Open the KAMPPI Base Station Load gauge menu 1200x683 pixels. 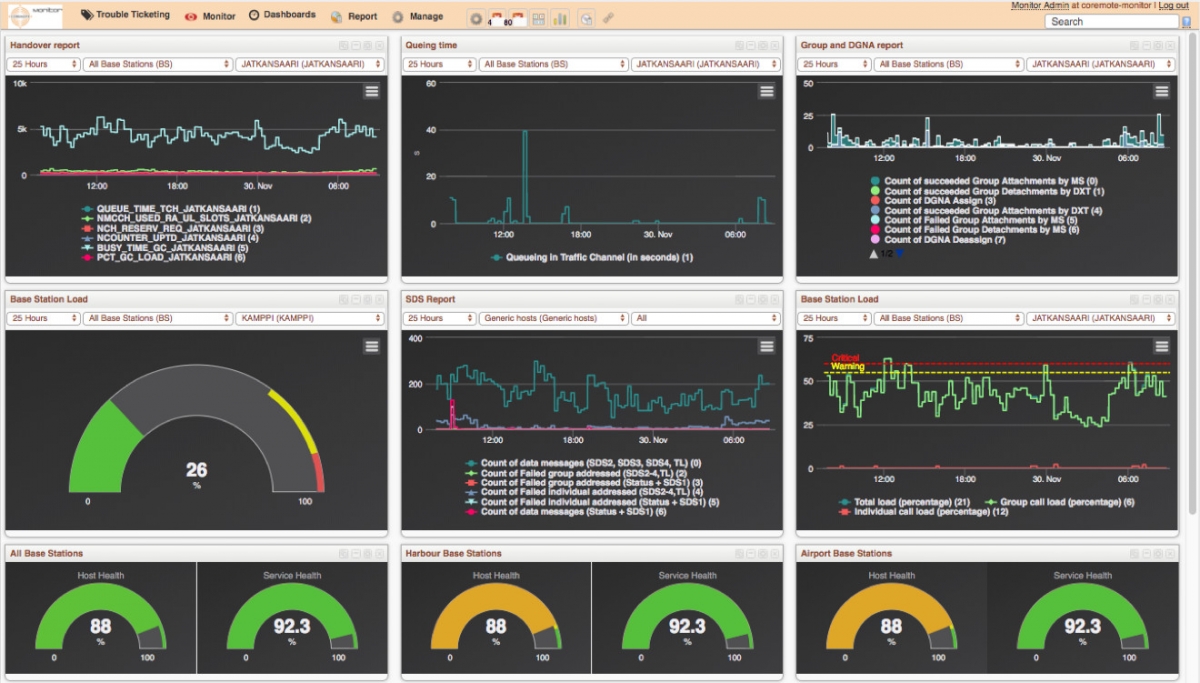point(372,346)
